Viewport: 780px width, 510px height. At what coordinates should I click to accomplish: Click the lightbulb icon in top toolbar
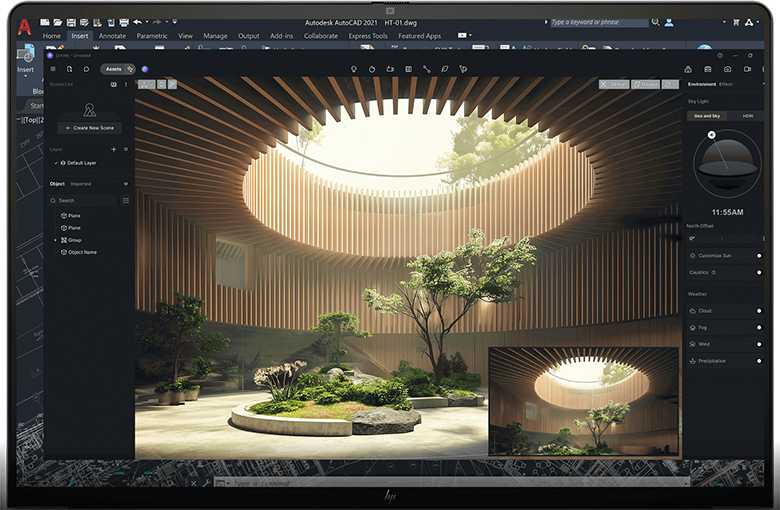[x=353, y=69]
